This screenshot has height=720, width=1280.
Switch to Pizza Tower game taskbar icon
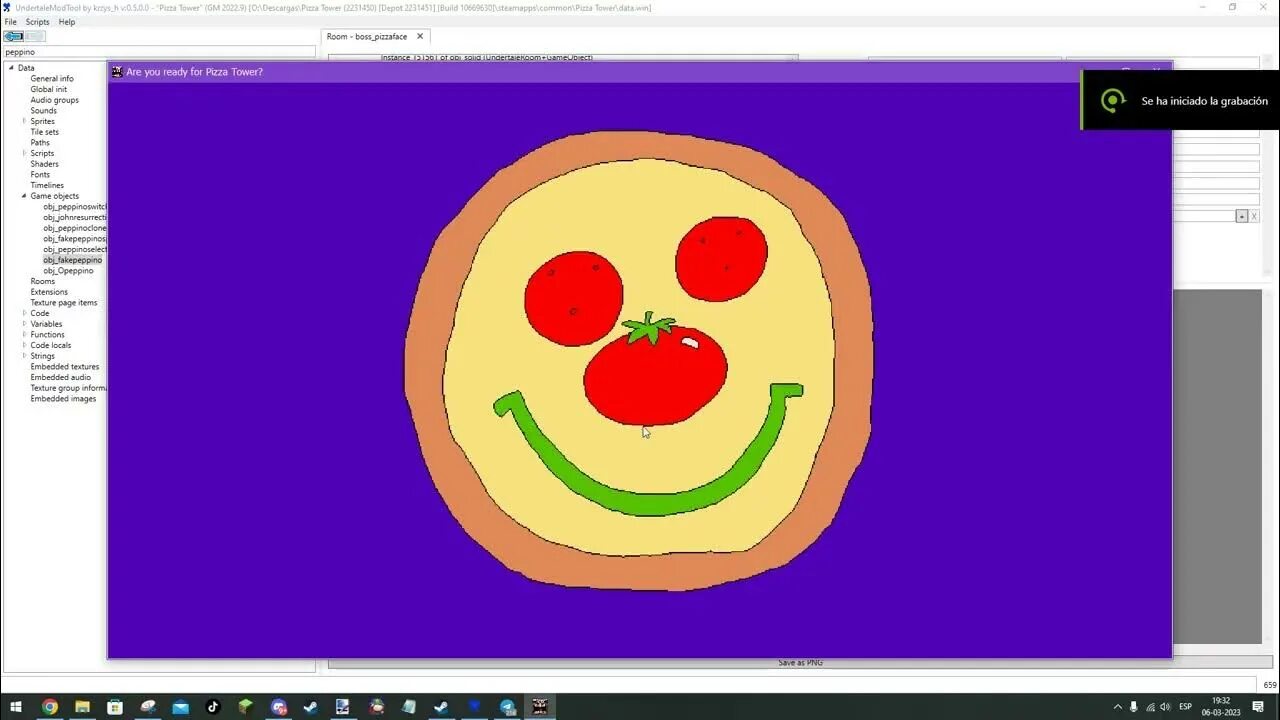540,707
